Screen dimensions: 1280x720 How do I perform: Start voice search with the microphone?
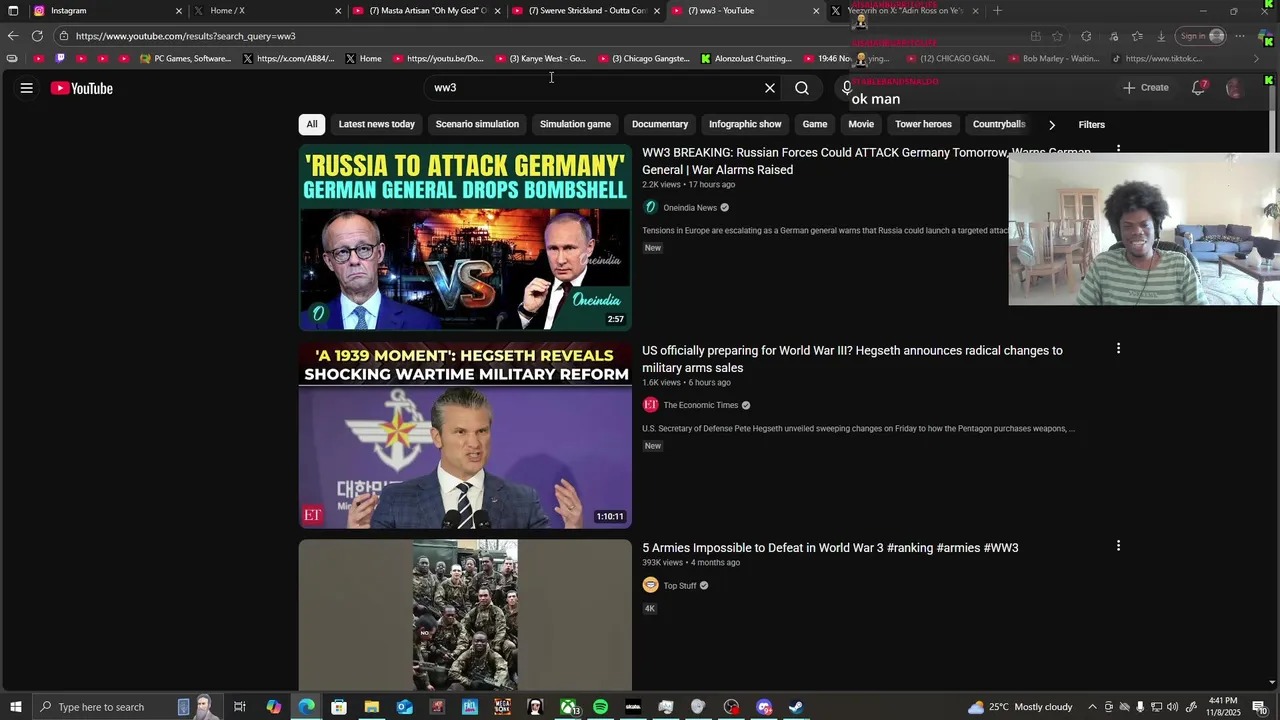(846, 88)
